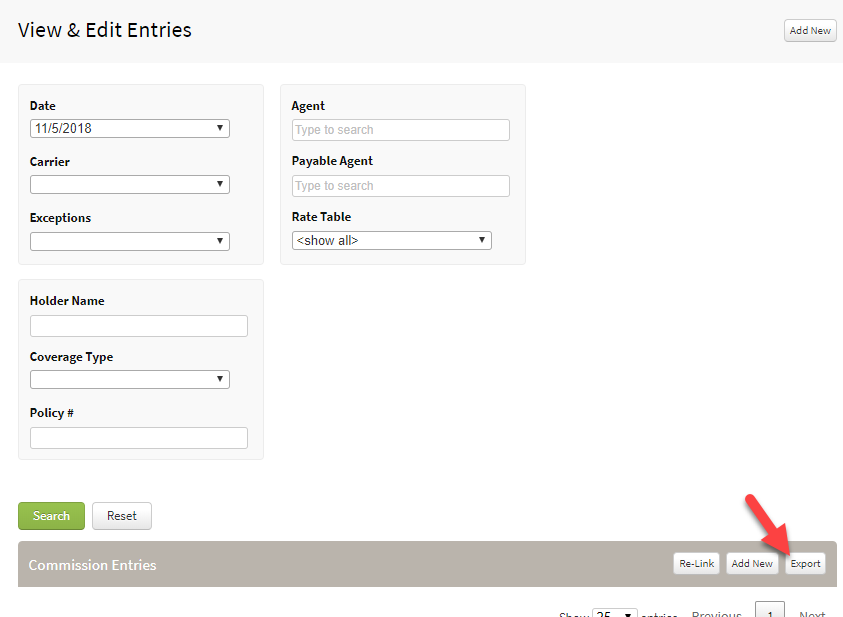The image size is (843, 617).
Task: Click the Reset button
Action: click(x=121, y=515)
